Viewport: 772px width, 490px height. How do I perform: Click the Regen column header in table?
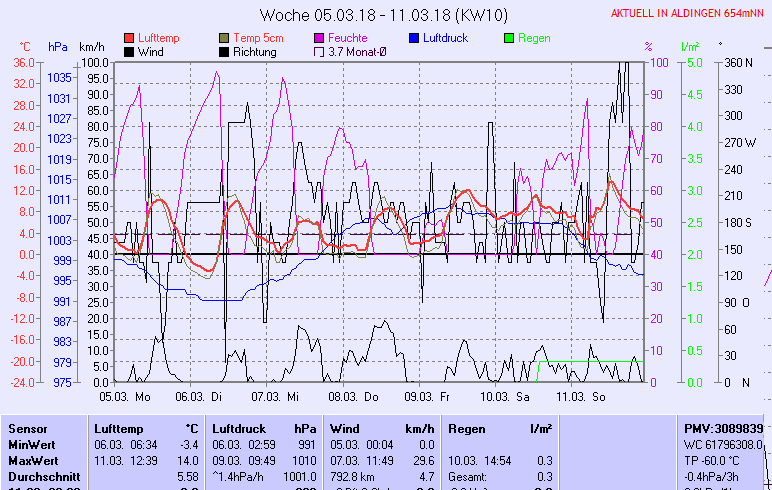click(468, 428)
